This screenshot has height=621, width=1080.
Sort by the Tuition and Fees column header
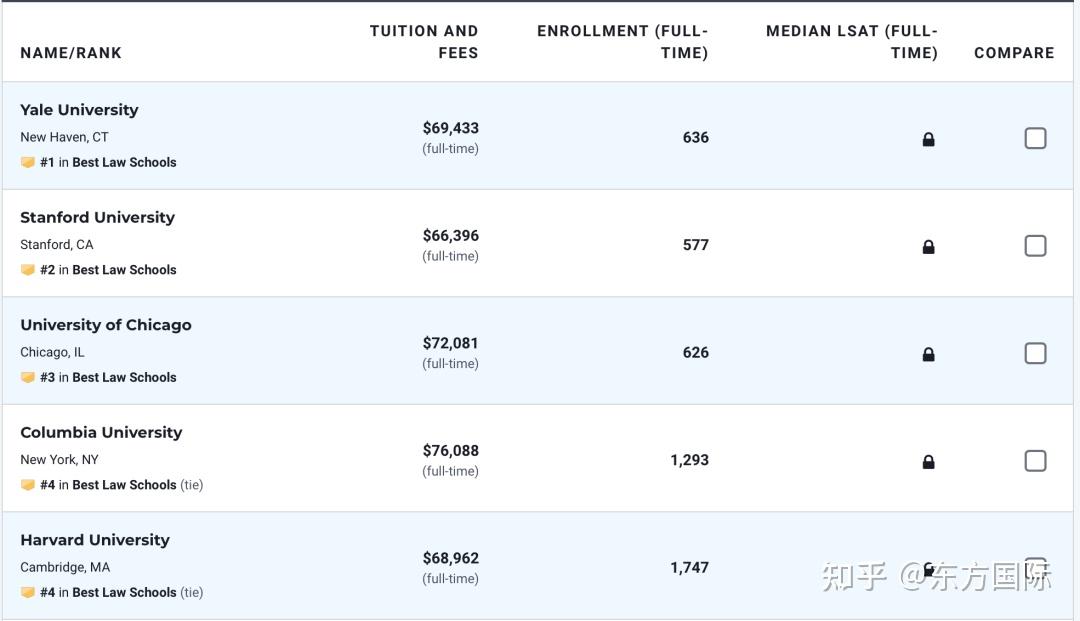tap(424, 42)
